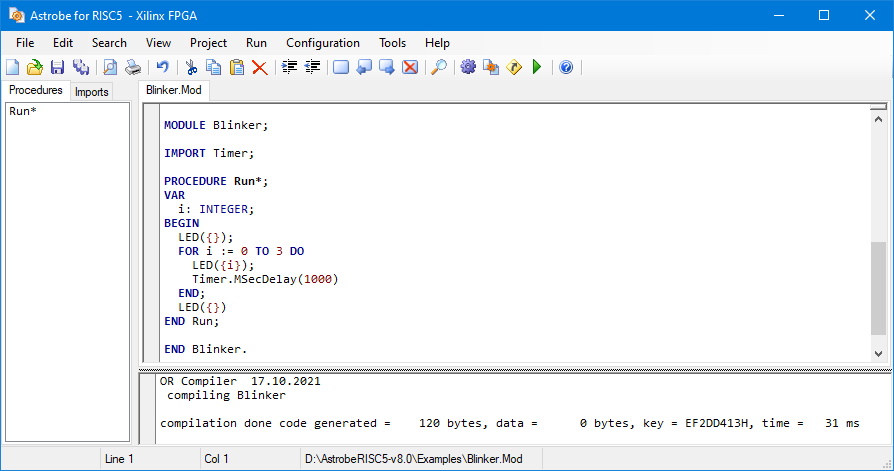894x471 pixels.
Task: Click the i: INTEGER declaration
Action: 216,209
